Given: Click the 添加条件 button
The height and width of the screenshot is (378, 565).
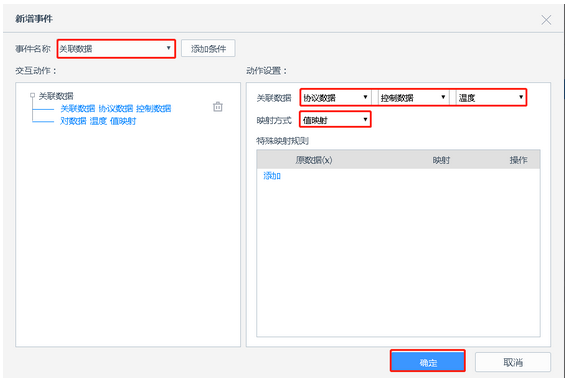Looking at the screenshot, I should [208, 48].
